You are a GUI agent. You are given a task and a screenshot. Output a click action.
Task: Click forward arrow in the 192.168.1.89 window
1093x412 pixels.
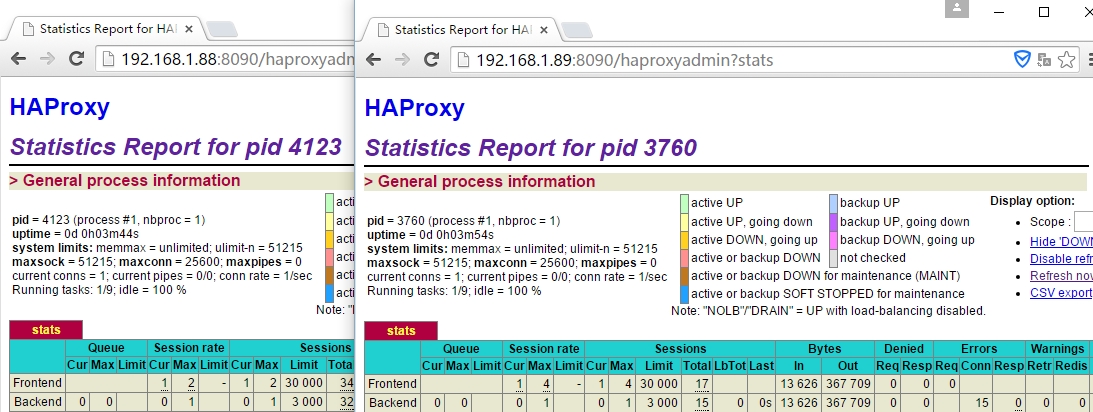pyautogui.click(x=402, y=60)
